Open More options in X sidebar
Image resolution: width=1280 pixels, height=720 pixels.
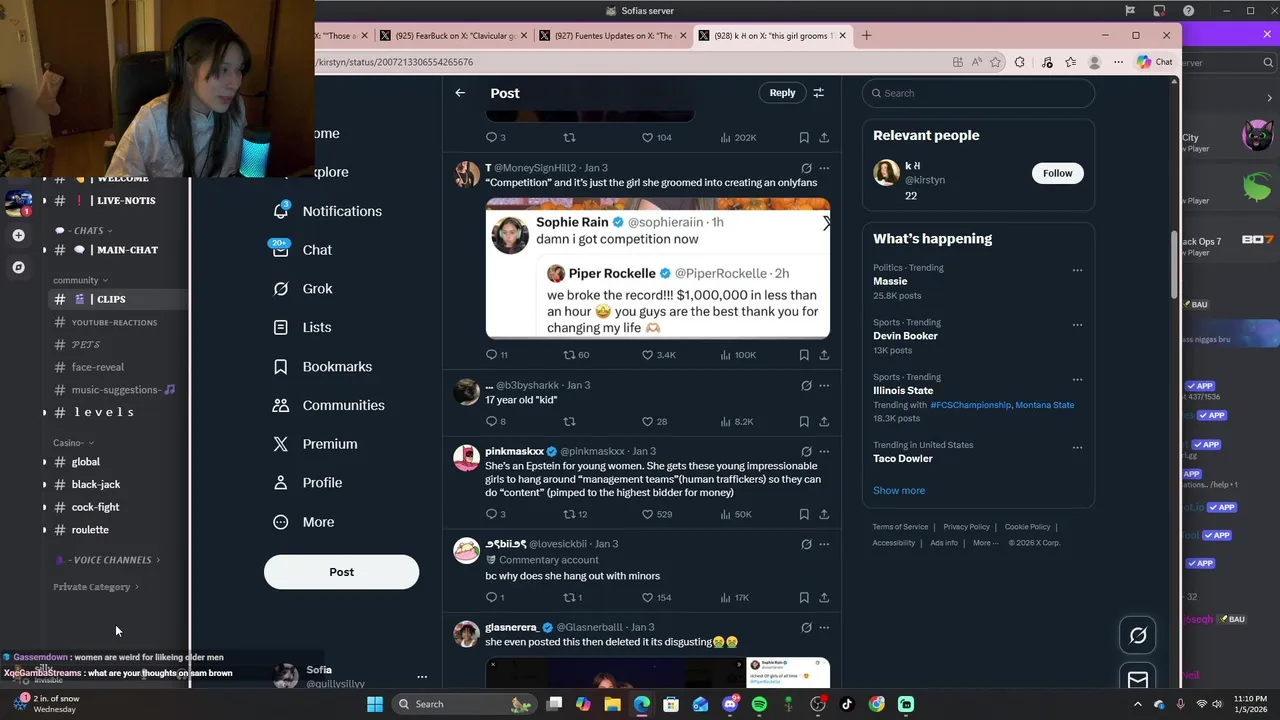click(x=304, y=522)
